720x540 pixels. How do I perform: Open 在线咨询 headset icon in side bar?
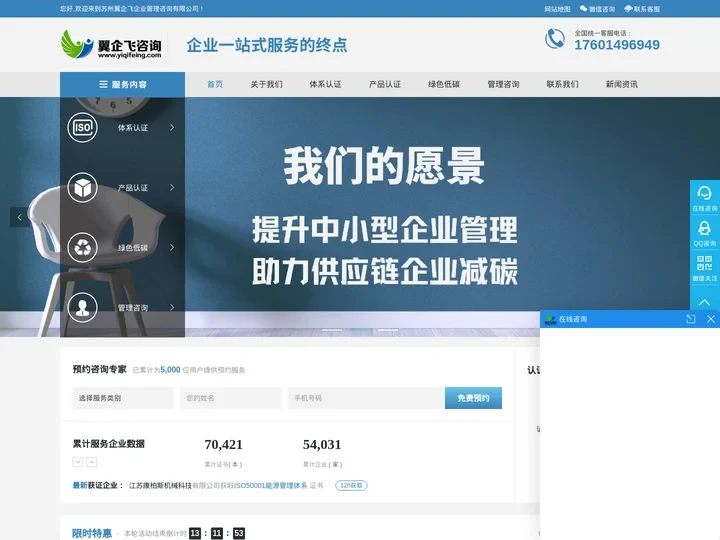point(704,193)
